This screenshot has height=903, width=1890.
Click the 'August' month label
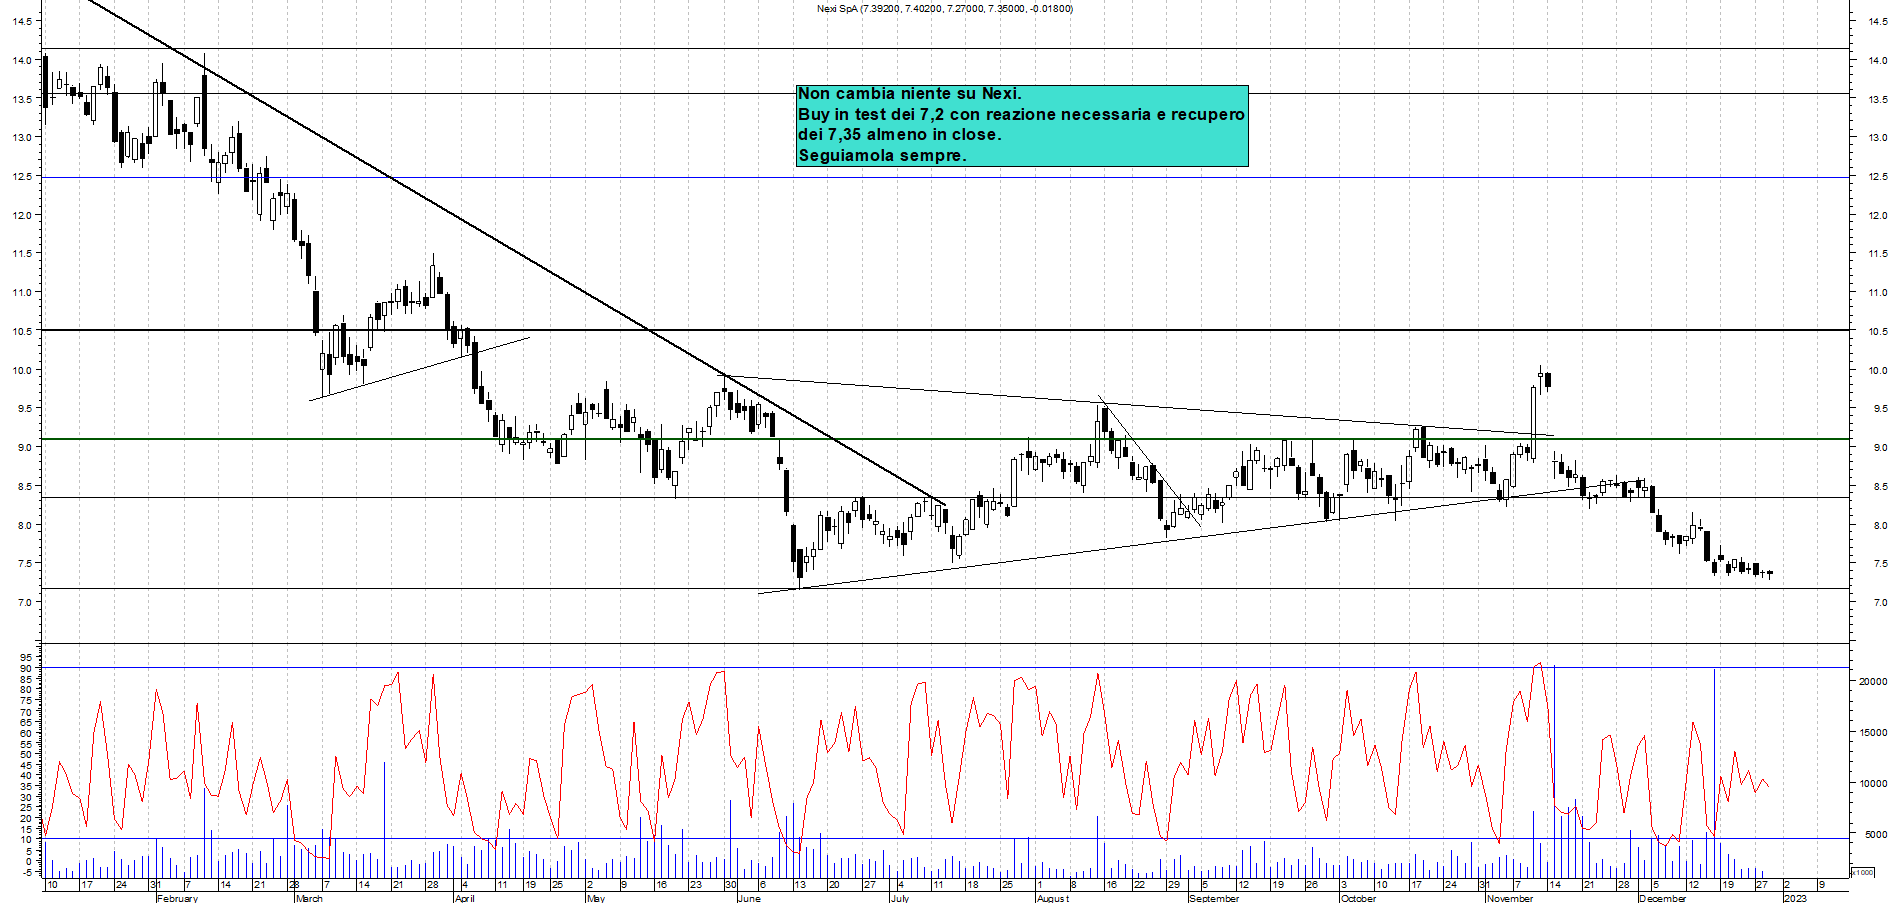pos(1053,898)
